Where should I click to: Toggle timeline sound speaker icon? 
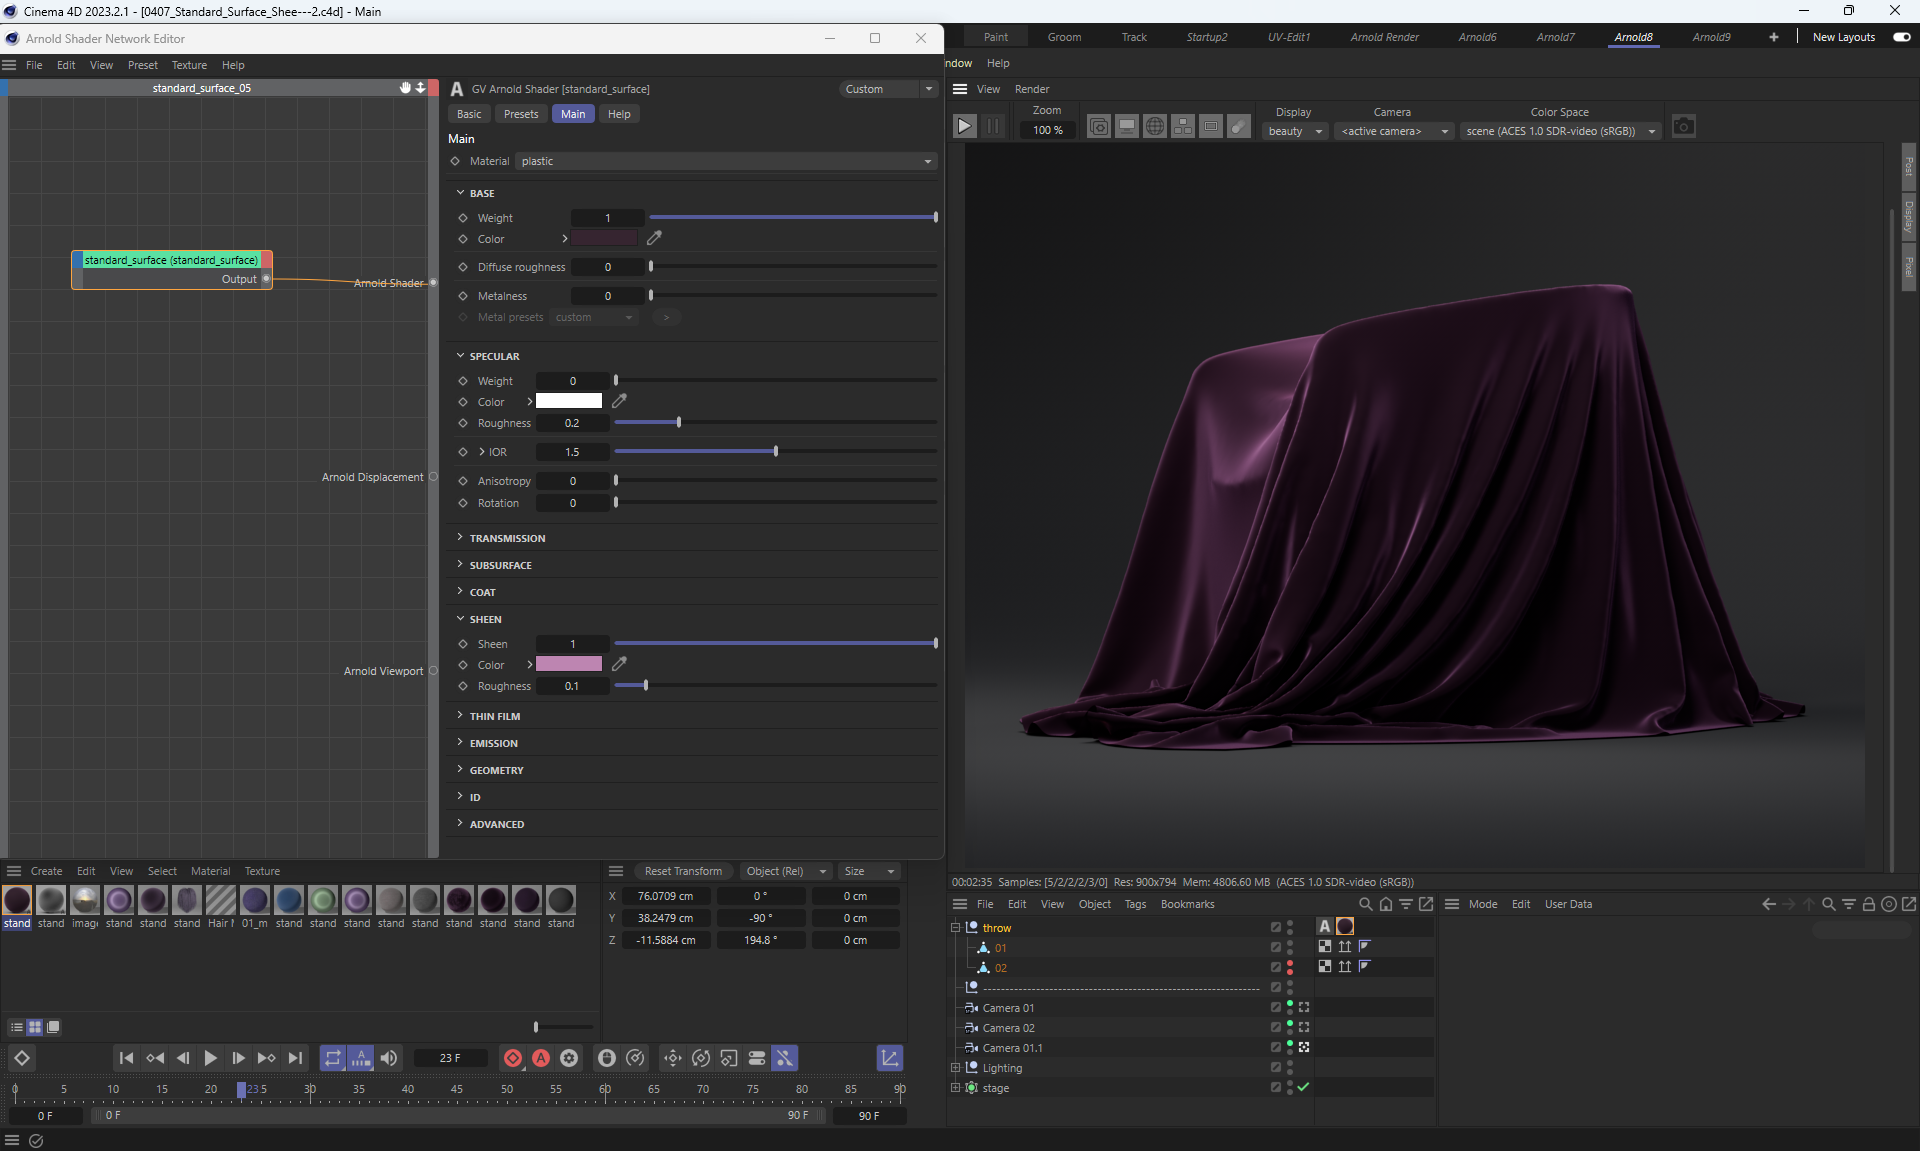(389, 1058)
